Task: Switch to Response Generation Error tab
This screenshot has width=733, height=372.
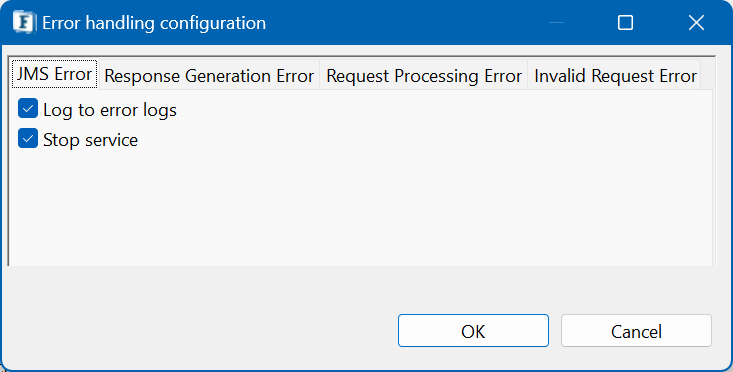Action: (x=209, y=76)
